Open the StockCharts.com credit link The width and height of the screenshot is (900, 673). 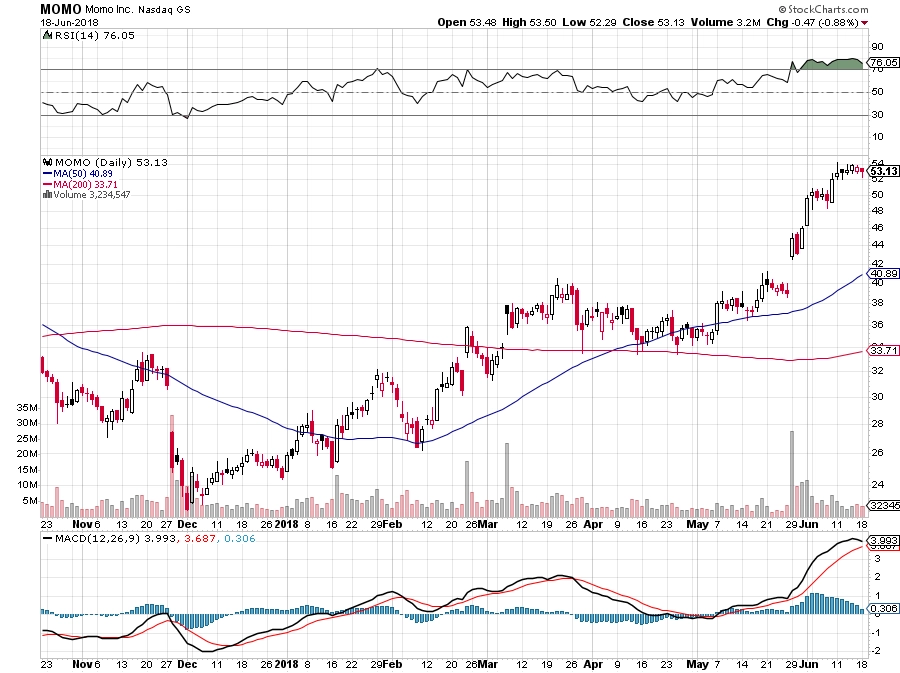tap(824, 9)
